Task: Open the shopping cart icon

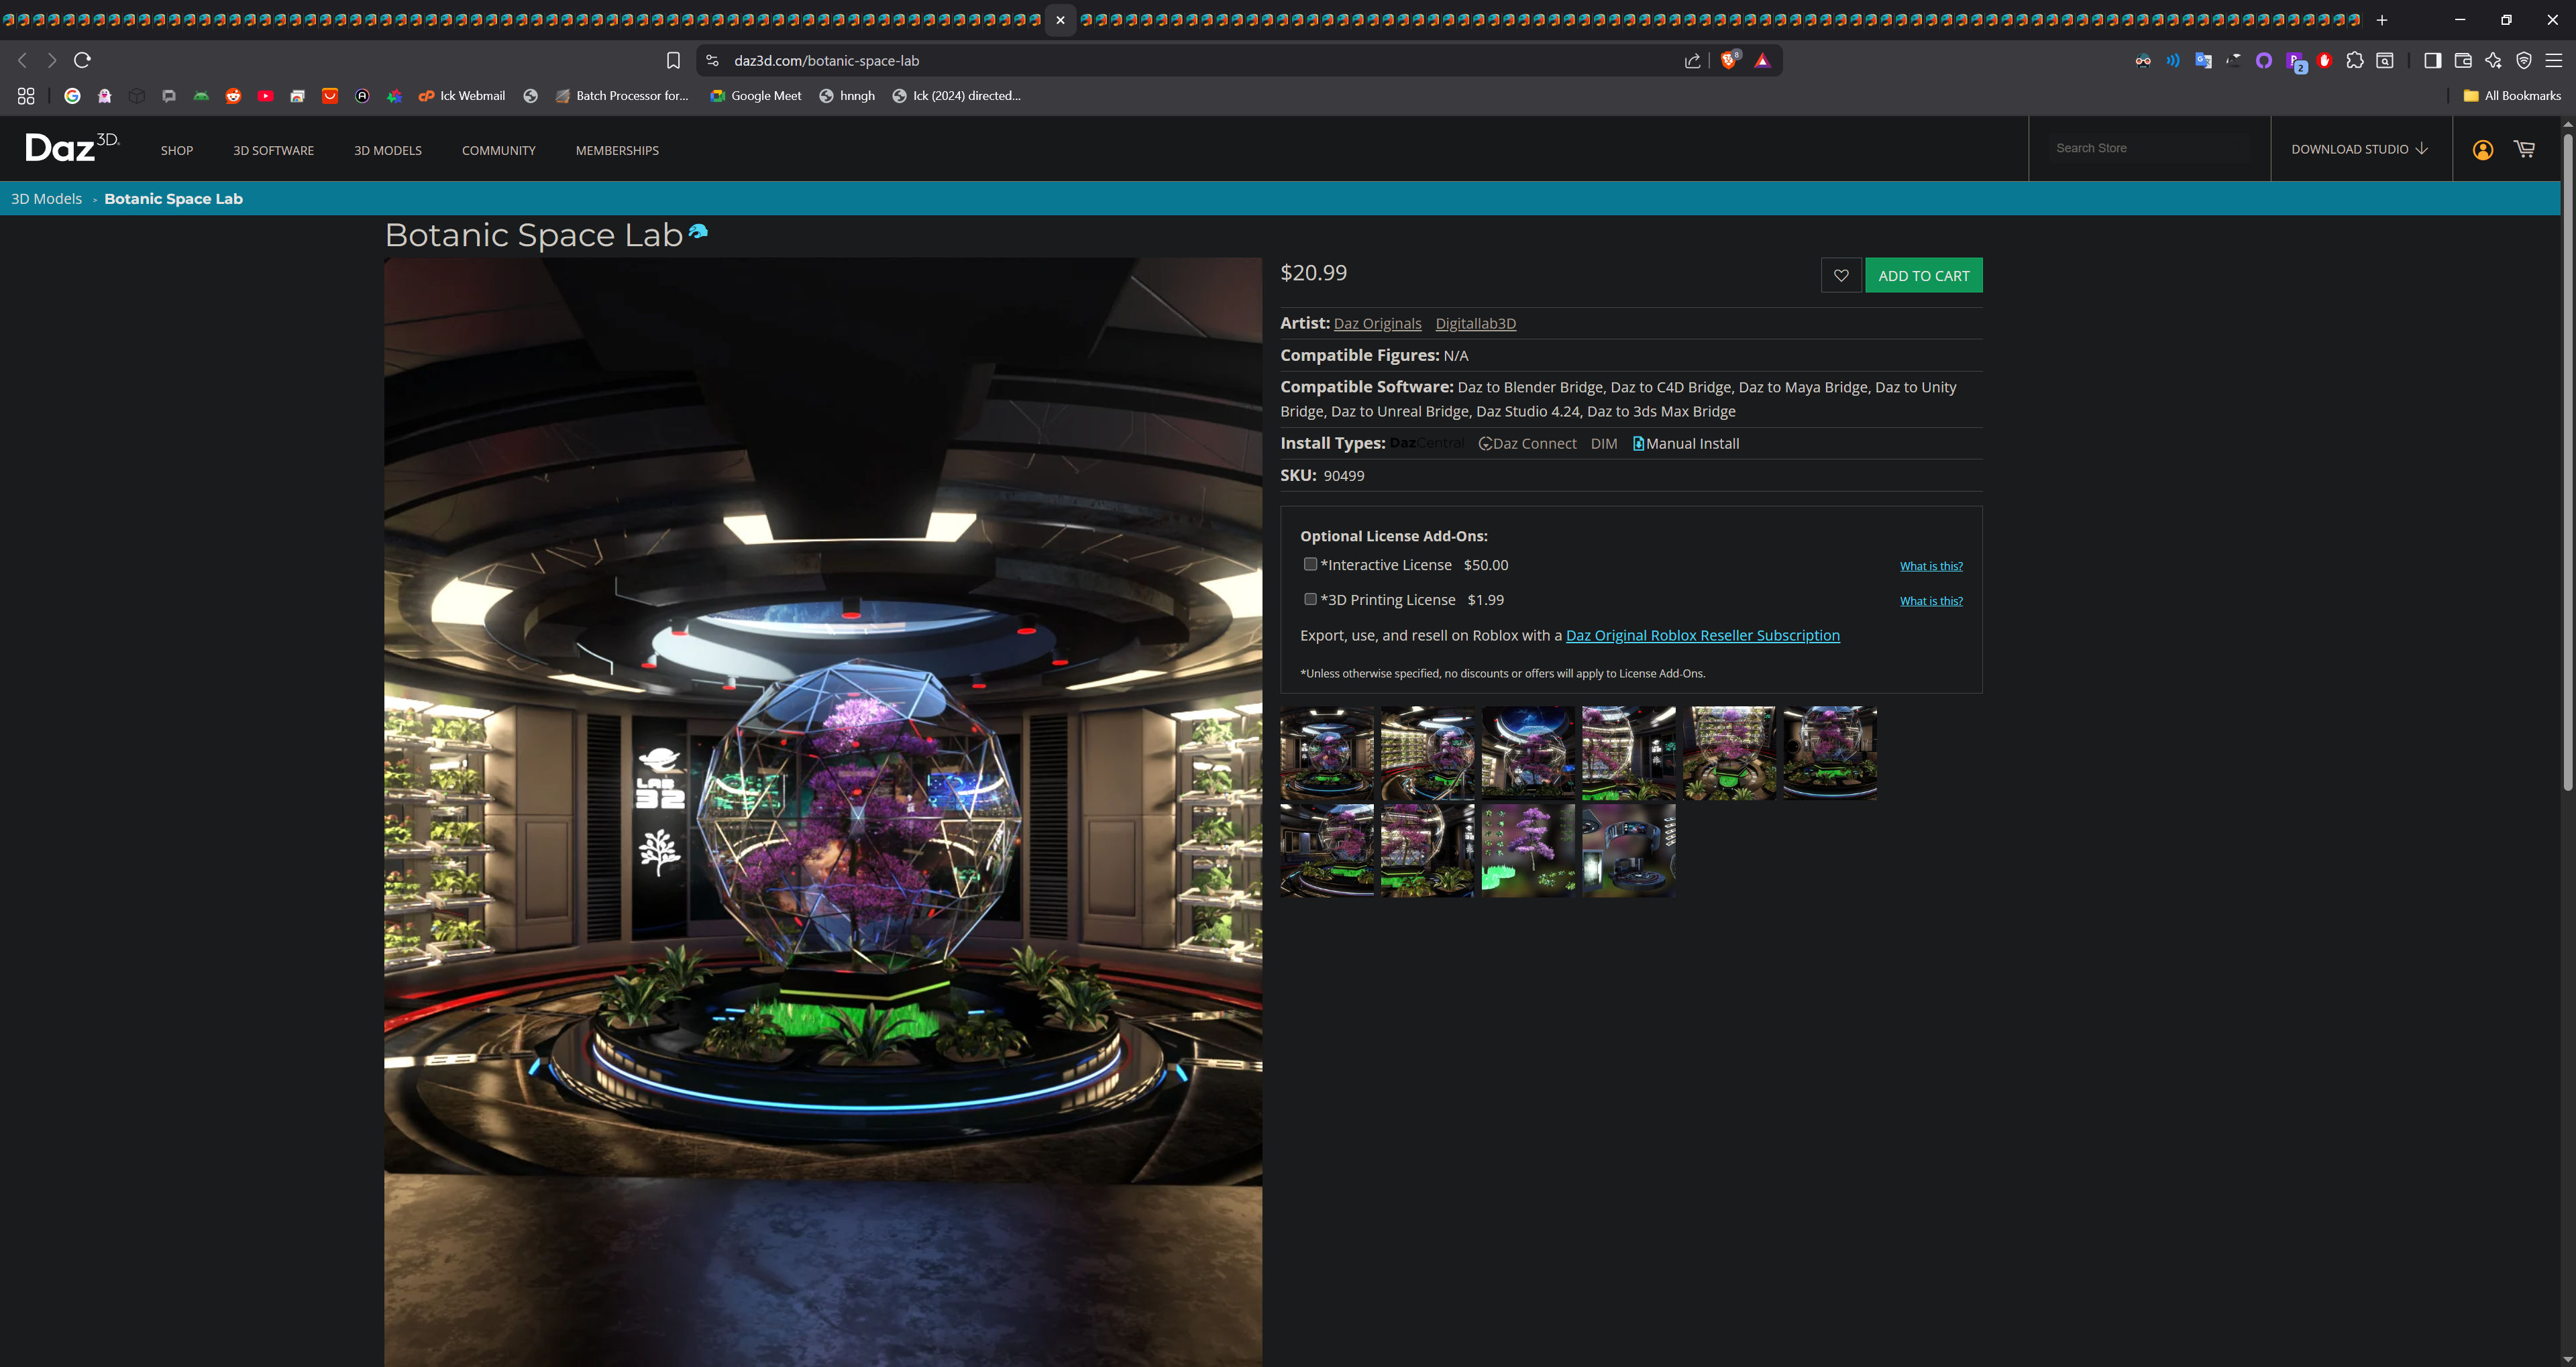Action: coord(2524,149)
